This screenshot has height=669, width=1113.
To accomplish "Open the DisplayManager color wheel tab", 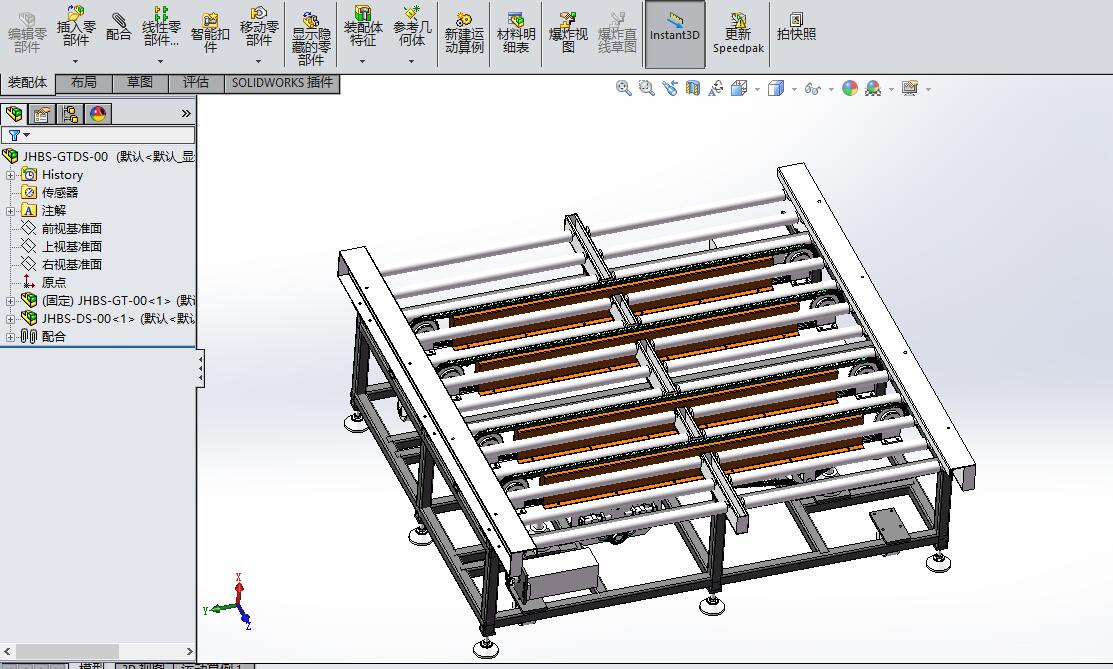I will pyautogui.click(x=98, y=114).
